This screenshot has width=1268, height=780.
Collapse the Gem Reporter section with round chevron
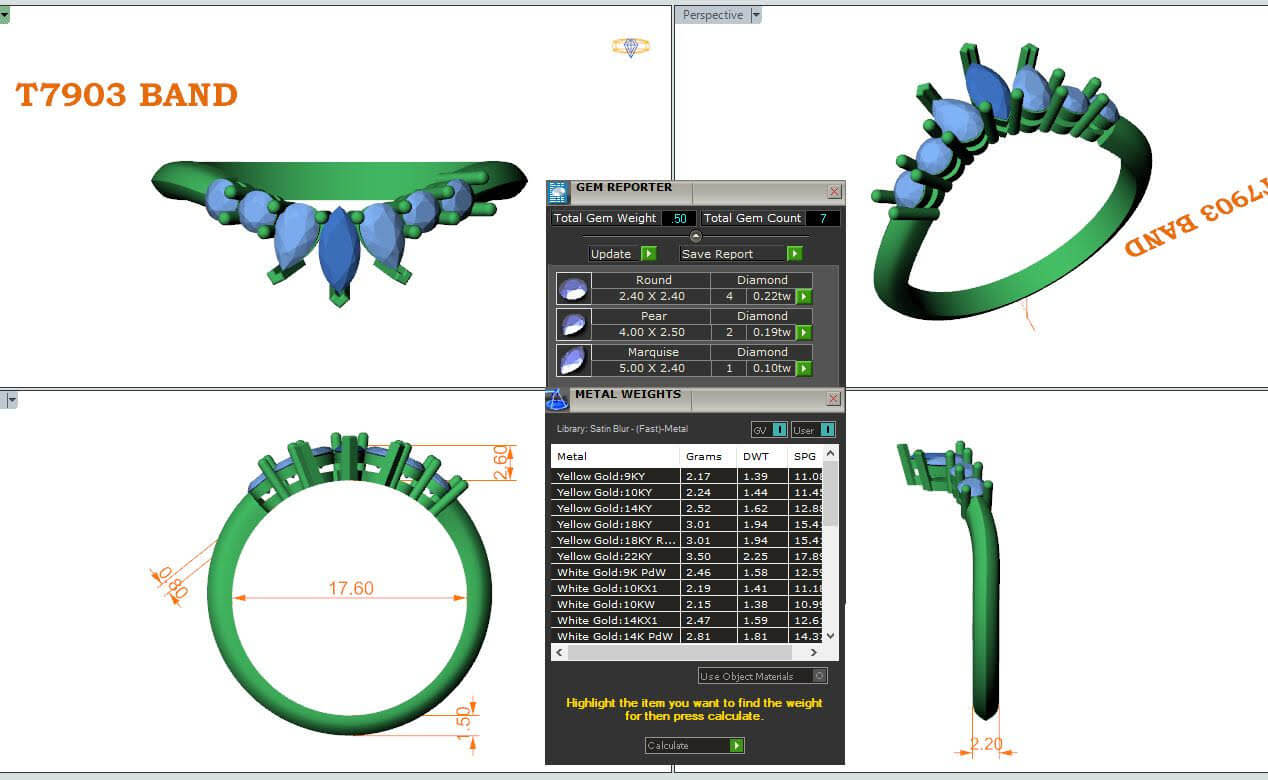click(x=696, y=236)
